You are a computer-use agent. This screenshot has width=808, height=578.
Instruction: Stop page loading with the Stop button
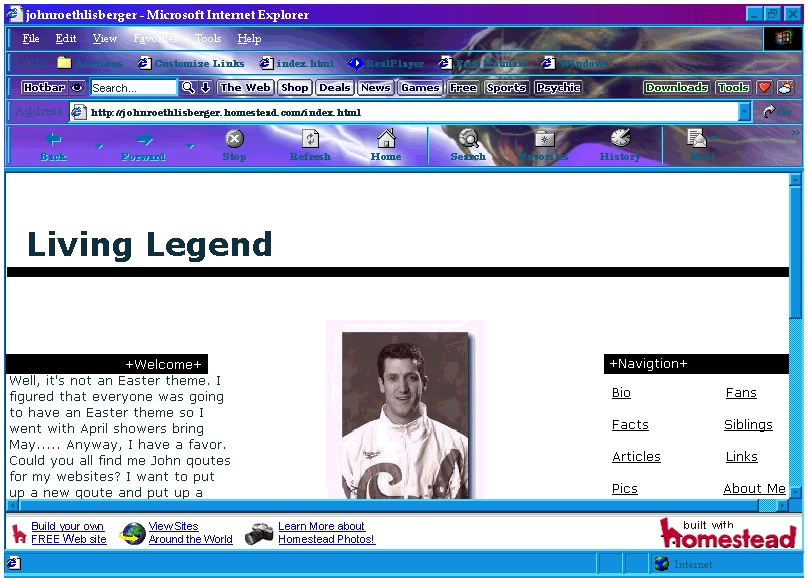tap(234, 146)
